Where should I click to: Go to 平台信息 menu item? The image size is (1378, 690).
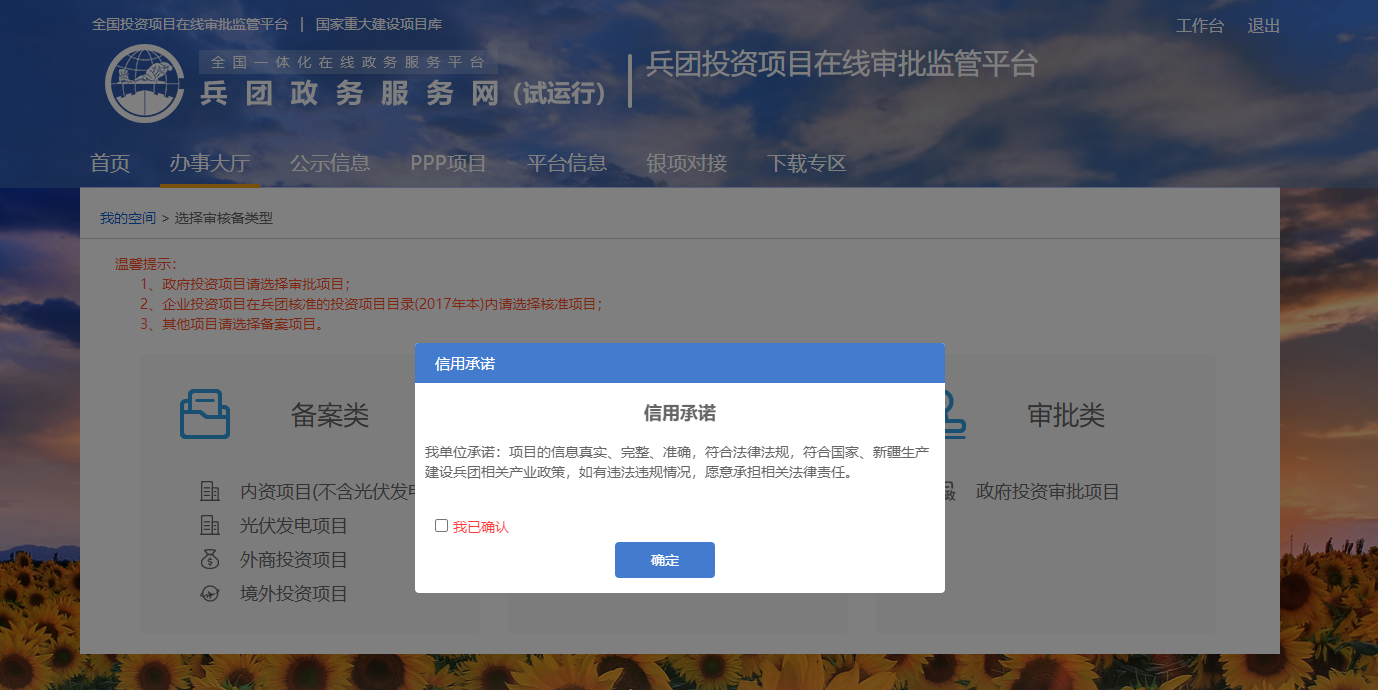[567, 163]
